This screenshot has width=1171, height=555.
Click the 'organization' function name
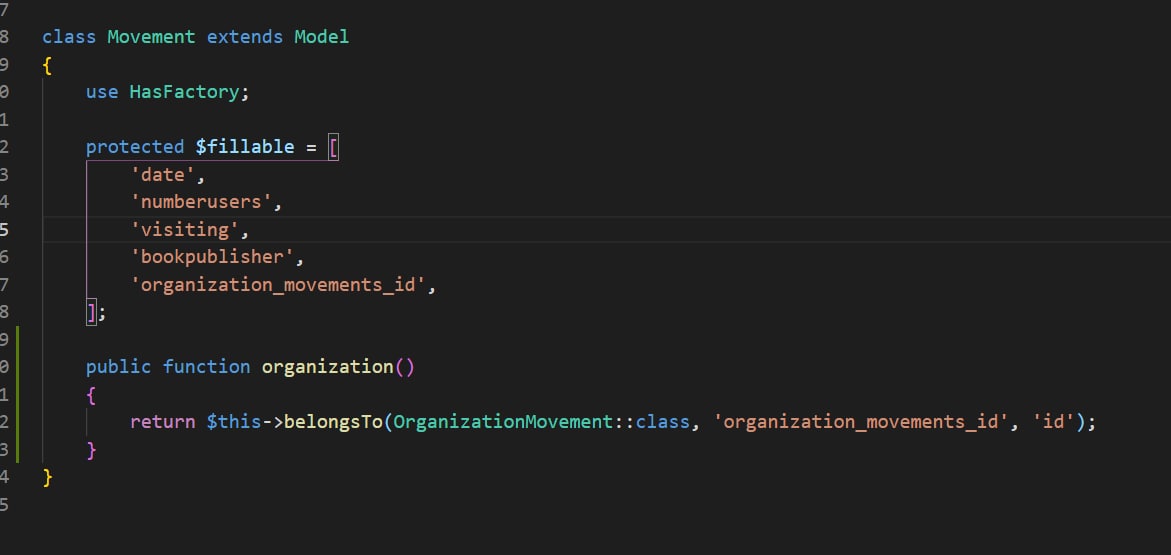click(x=327, y=367)
